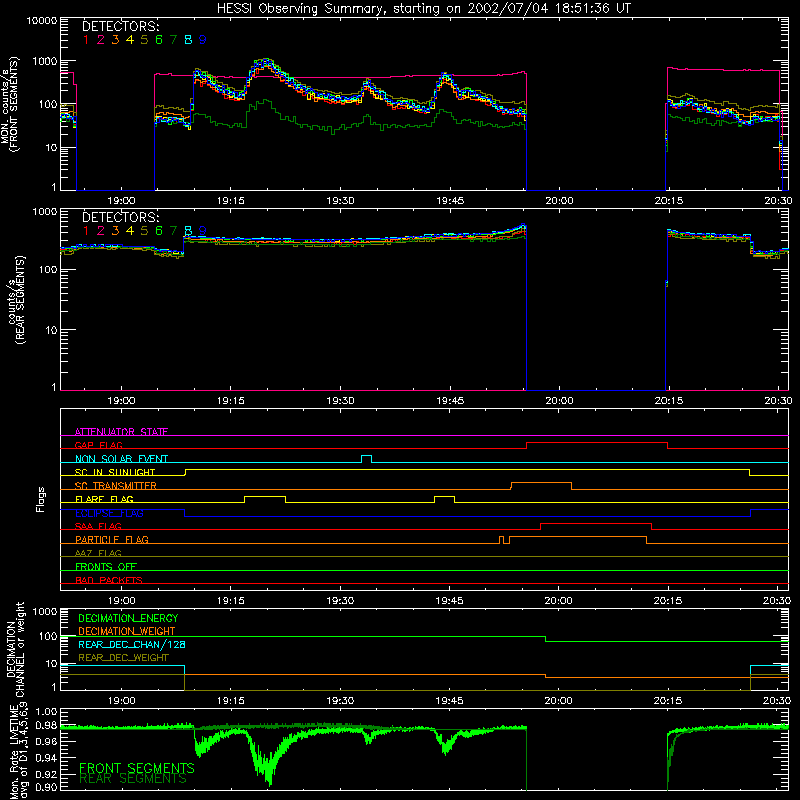Viewport: 800px width, 800px height.
Task: Click the DECIMATION CHANNEL or weight axis title
Action: (15, 649)
